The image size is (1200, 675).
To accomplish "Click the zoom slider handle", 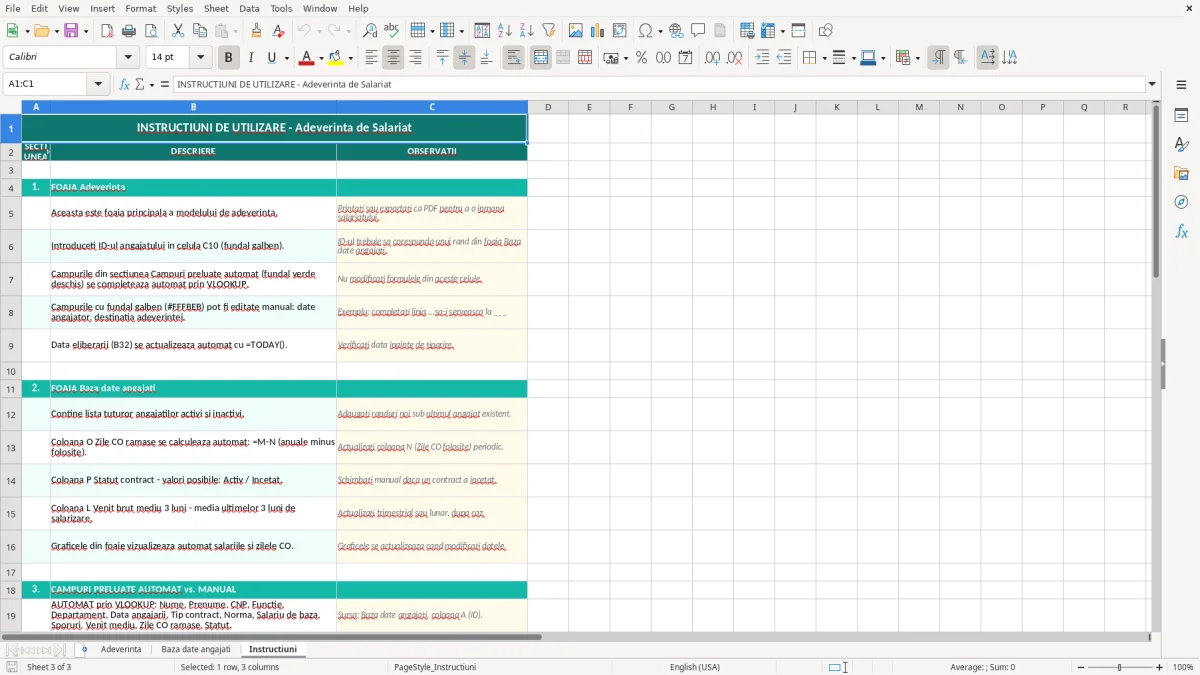I will pyautogui.click(x=1119, y=667).
